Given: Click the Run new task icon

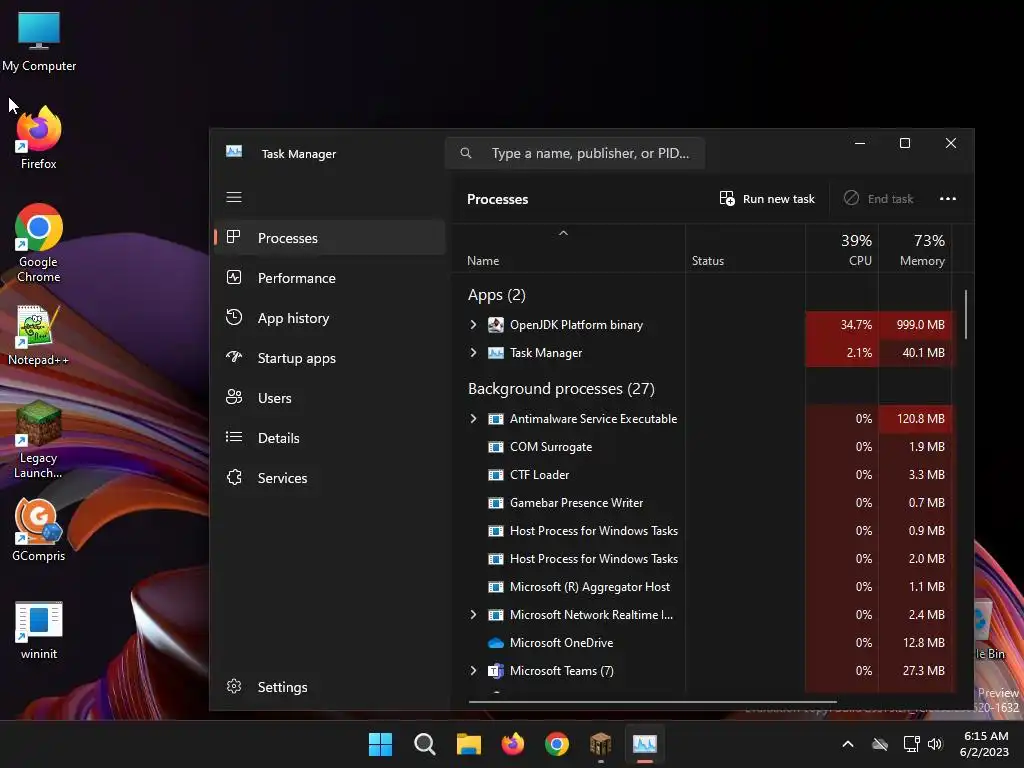Looking at the screenshot, I should tap(727, 199).
